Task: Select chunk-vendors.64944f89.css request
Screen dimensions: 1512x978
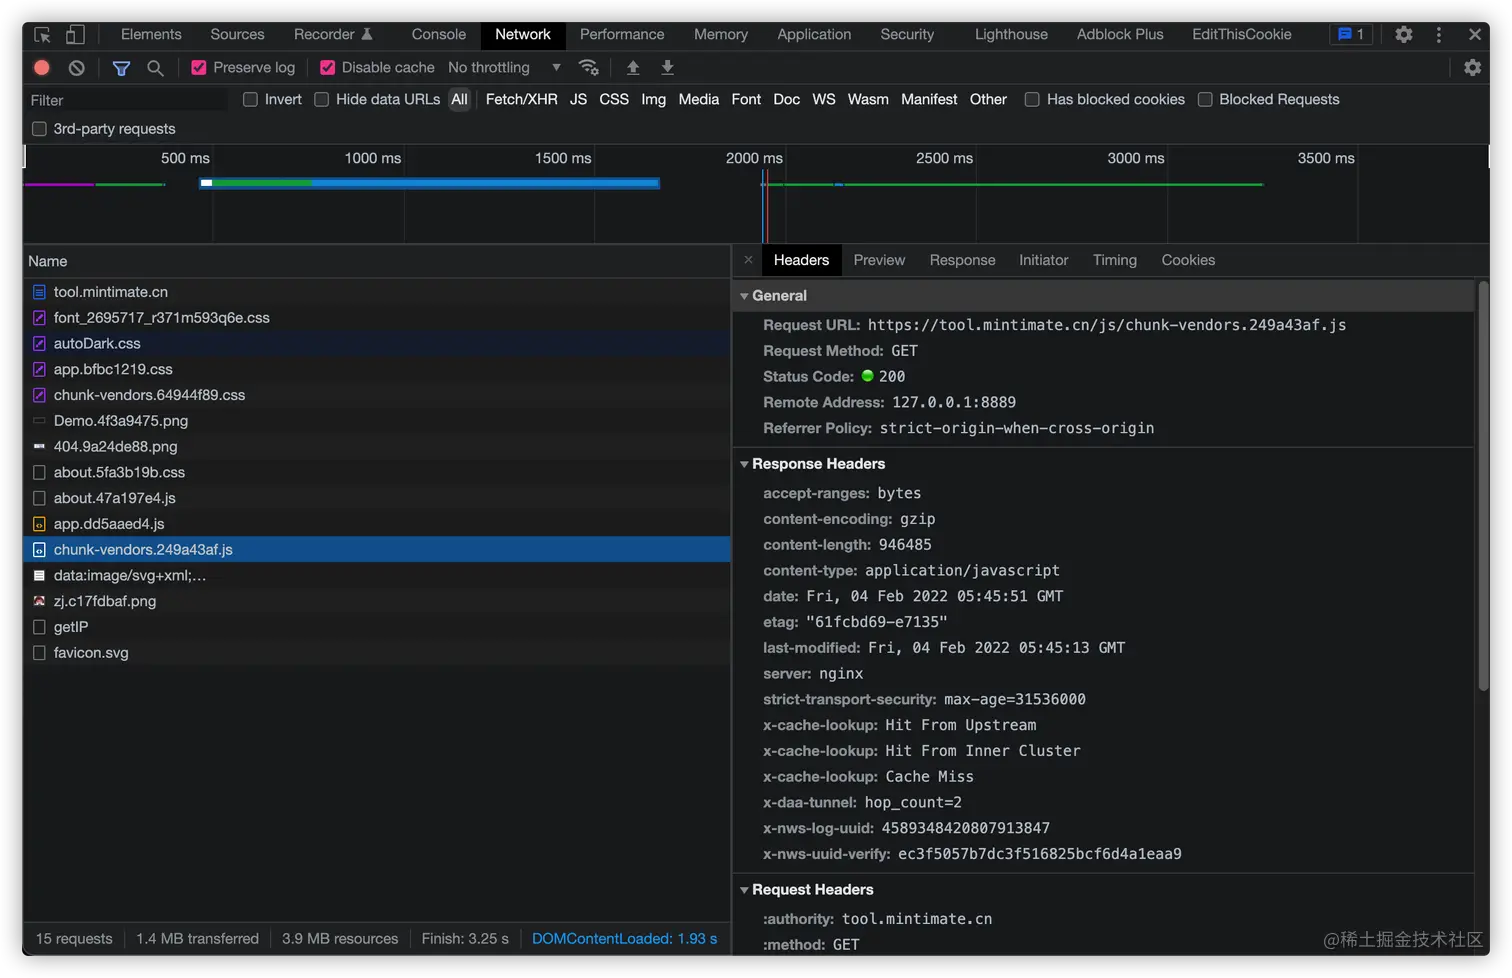Action: point(377,396)
